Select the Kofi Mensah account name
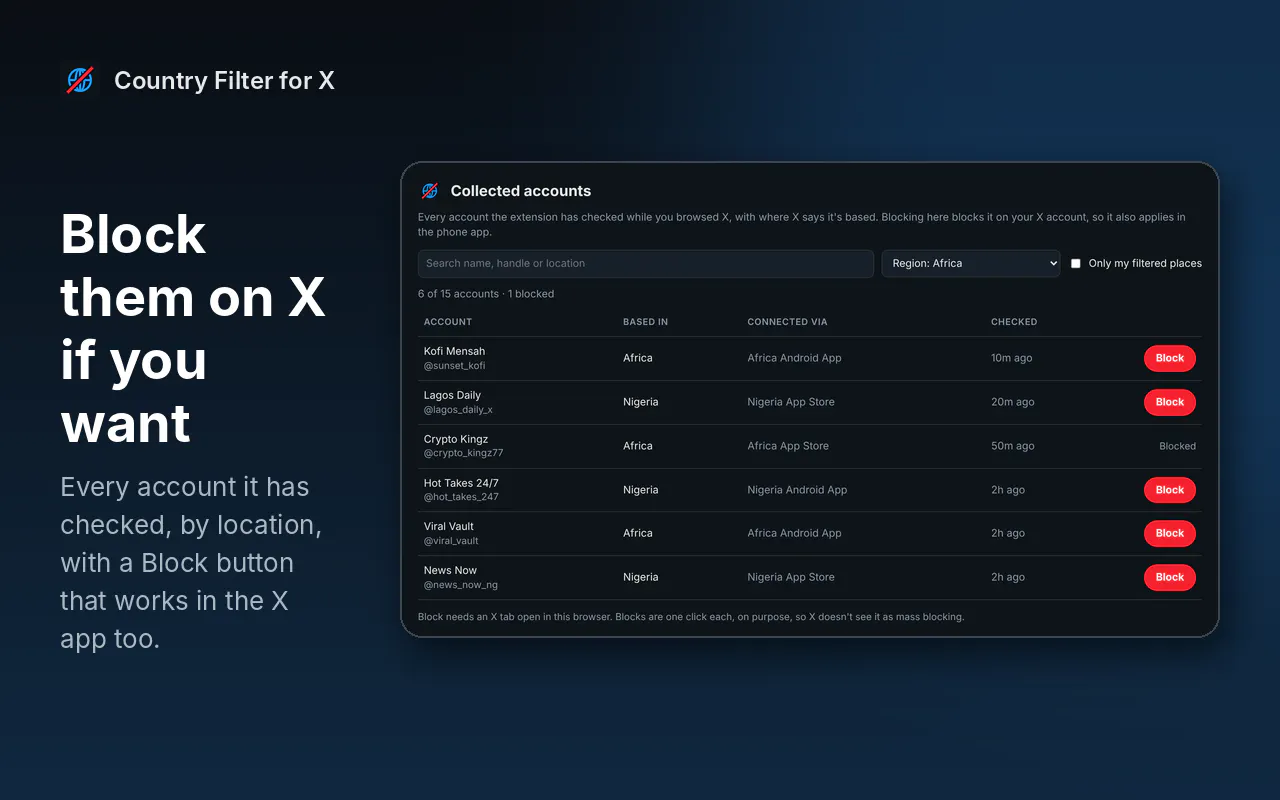The height and width of the screenshot is (800, 1280). point(454,352)
